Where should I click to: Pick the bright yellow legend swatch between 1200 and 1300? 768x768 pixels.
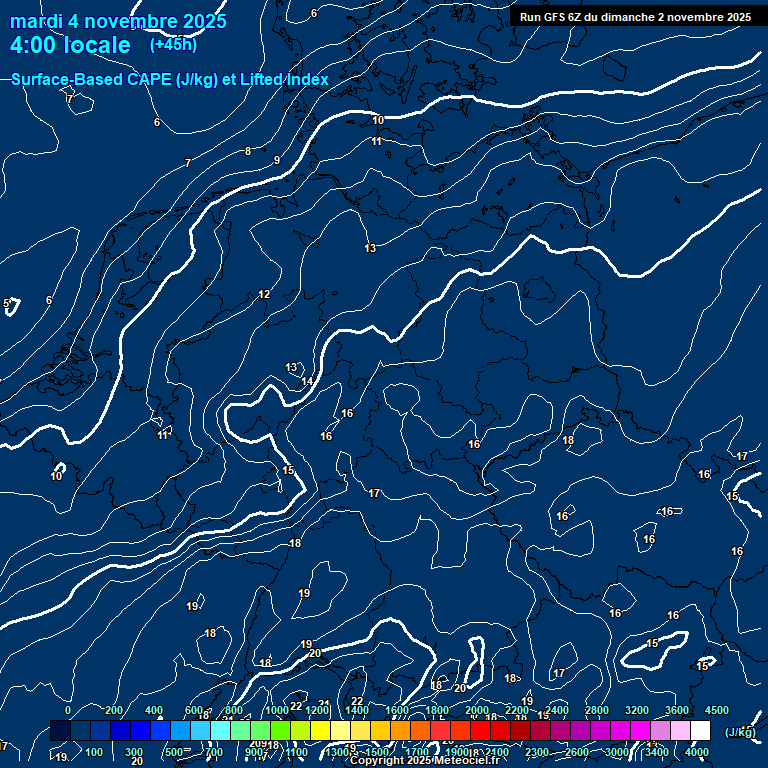(x=320, y=730)
